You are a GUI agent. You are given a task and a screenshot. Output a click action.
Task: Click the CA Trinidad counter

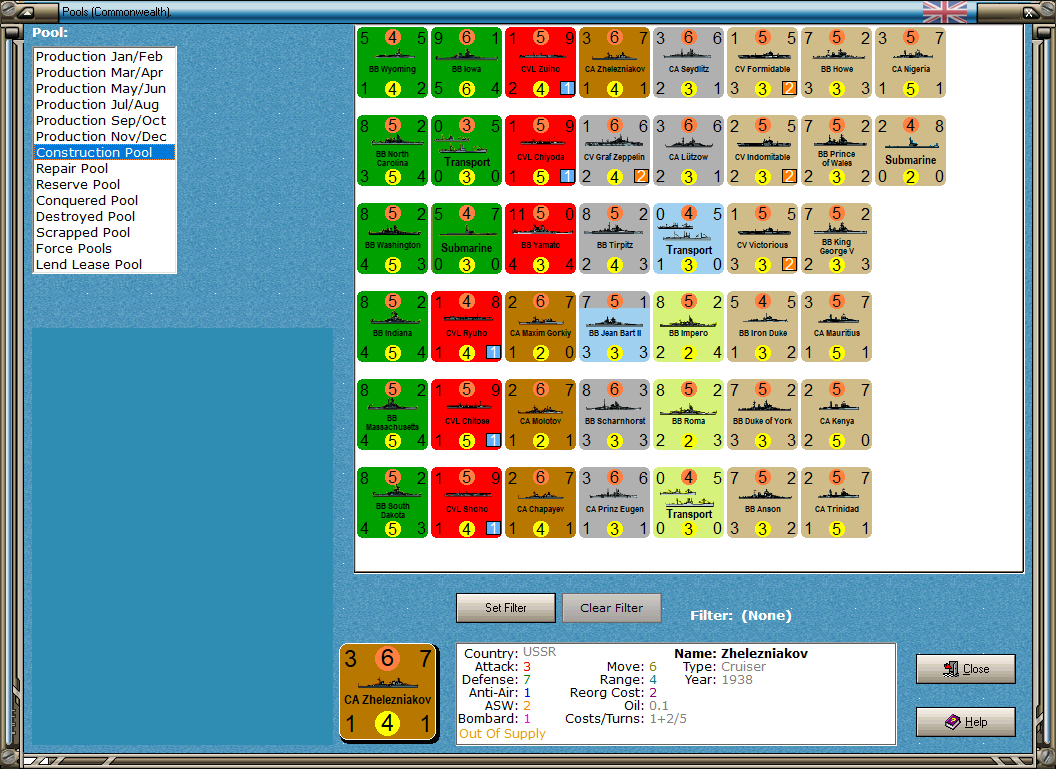coord(837,503)
